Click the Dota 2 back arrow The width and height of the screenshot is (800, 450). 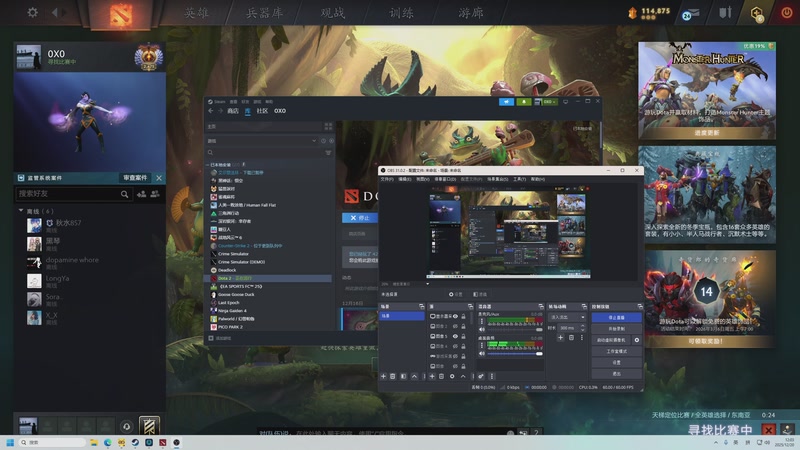tap(55, 12)
